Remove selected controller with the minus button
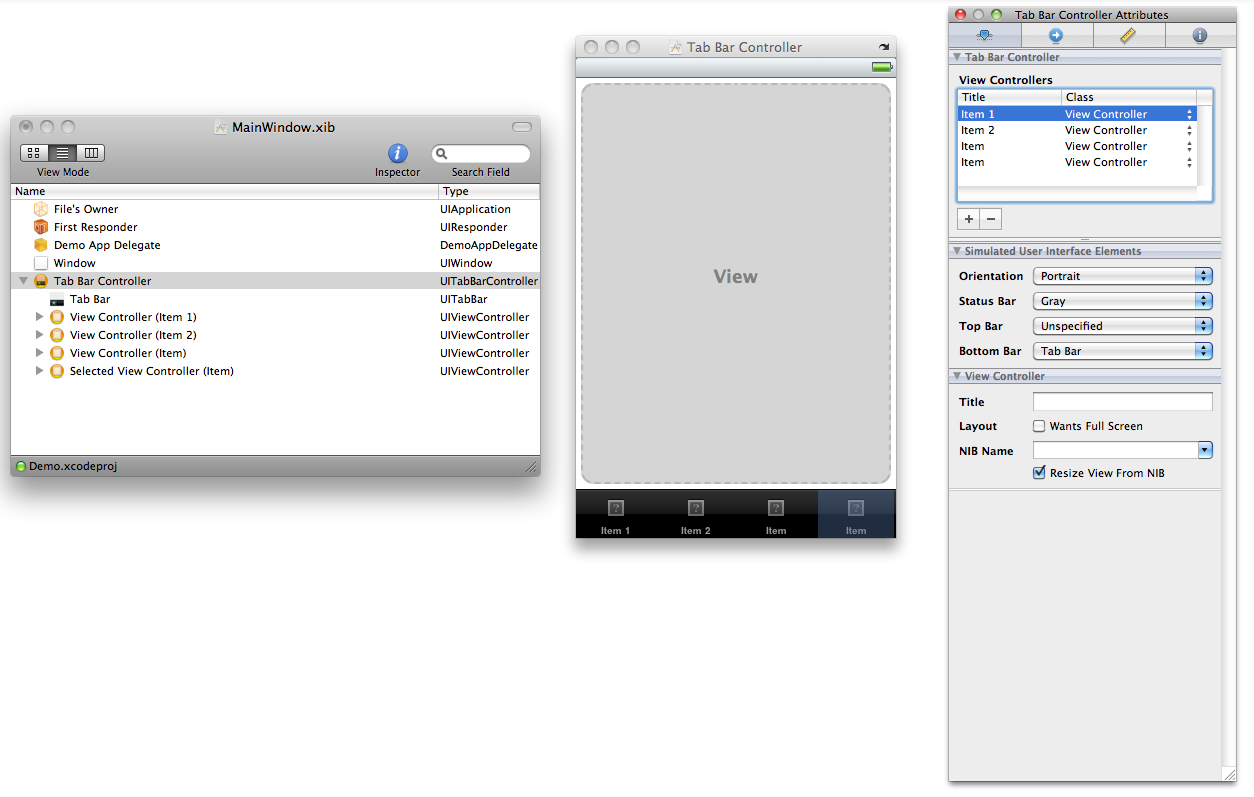The height and width of the screenshot is (797, 1254). [990, 218]
